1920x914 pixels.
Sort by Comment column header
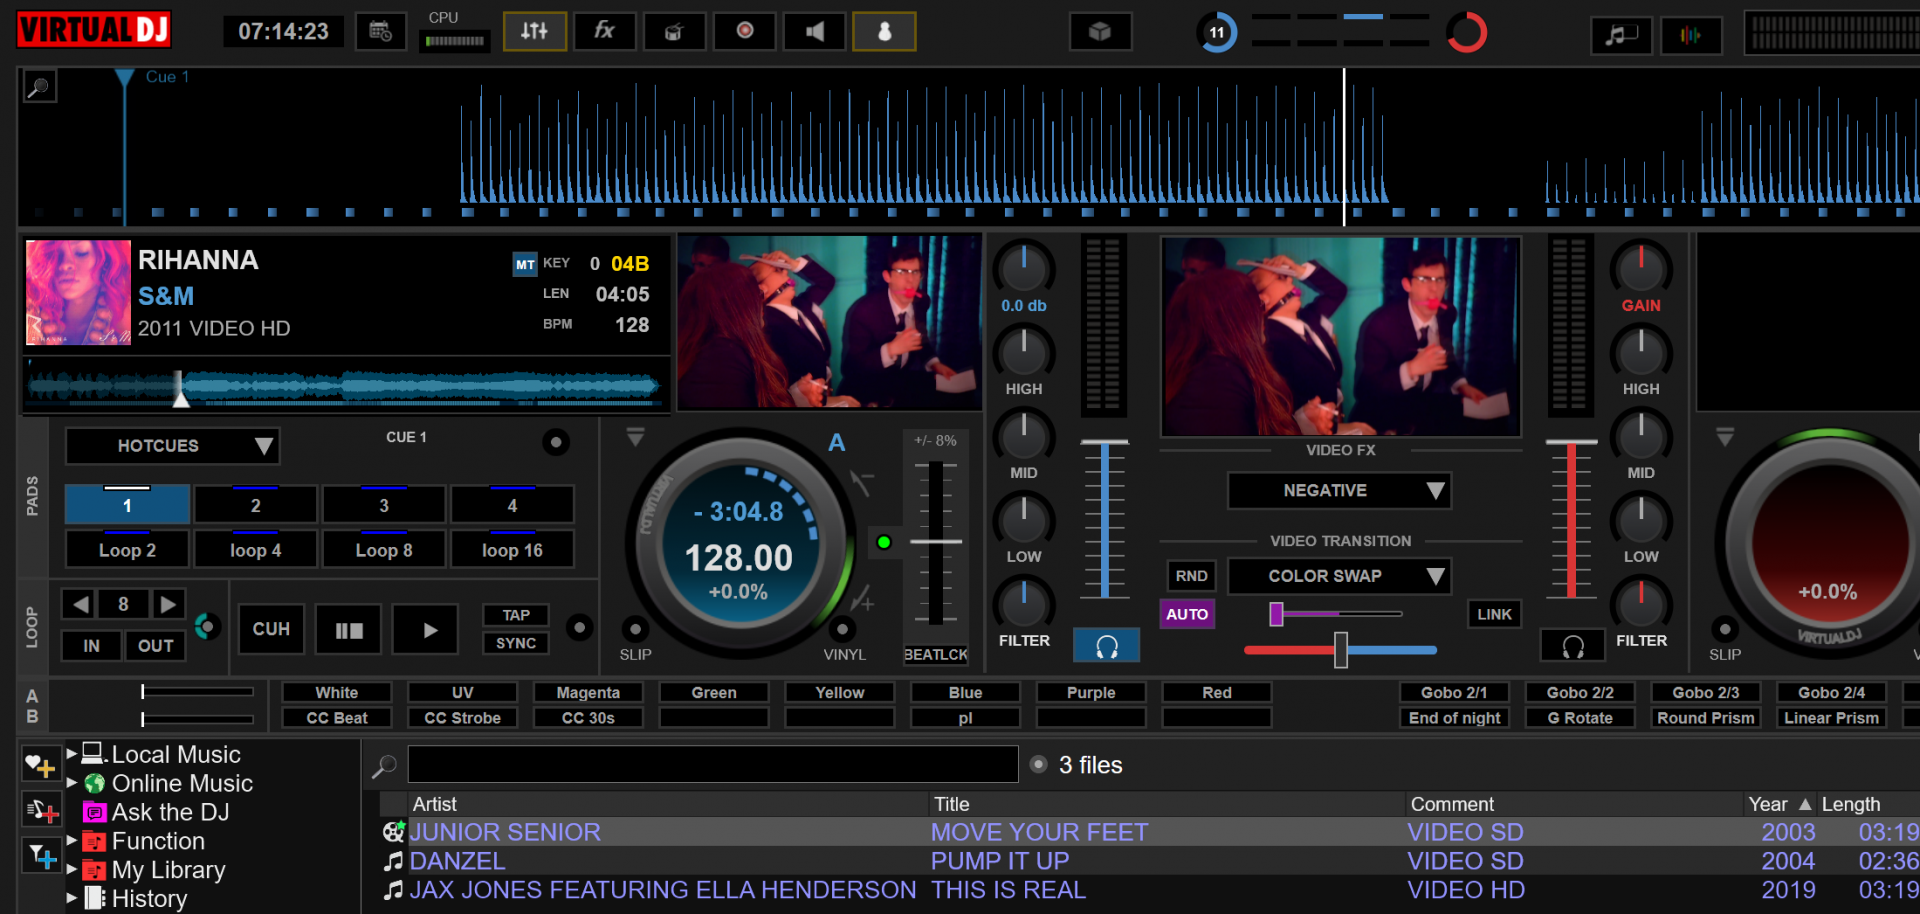[1574, 804]
